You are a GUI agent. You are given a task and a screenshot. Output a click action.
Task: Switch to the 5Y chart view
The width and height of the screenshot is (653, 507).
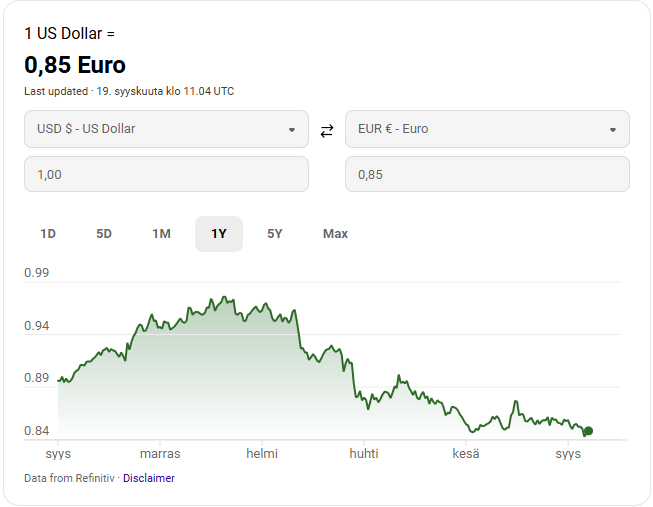275,234
